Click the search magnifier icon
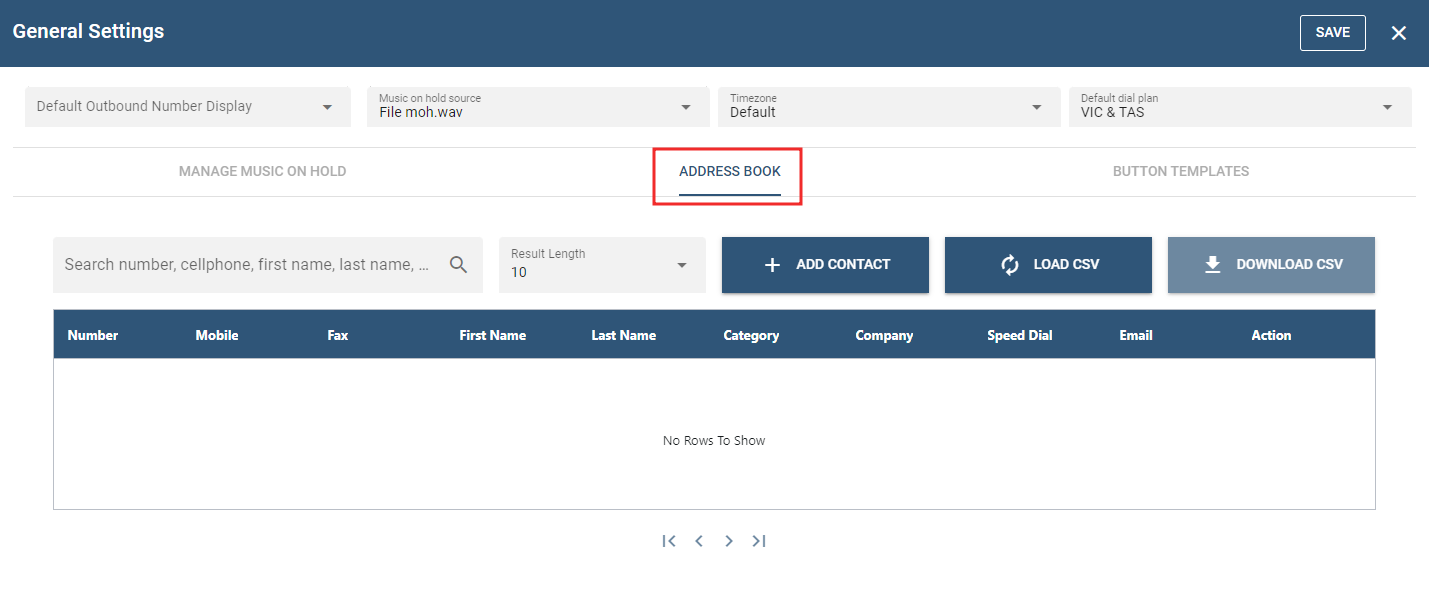This screenshot has width=1429, height=593. [458, 265]
